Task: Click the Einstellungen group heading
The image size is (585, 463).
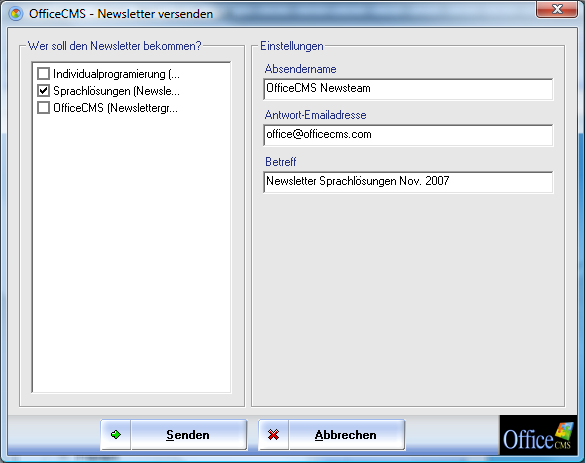Action: (x=292, y=46)
